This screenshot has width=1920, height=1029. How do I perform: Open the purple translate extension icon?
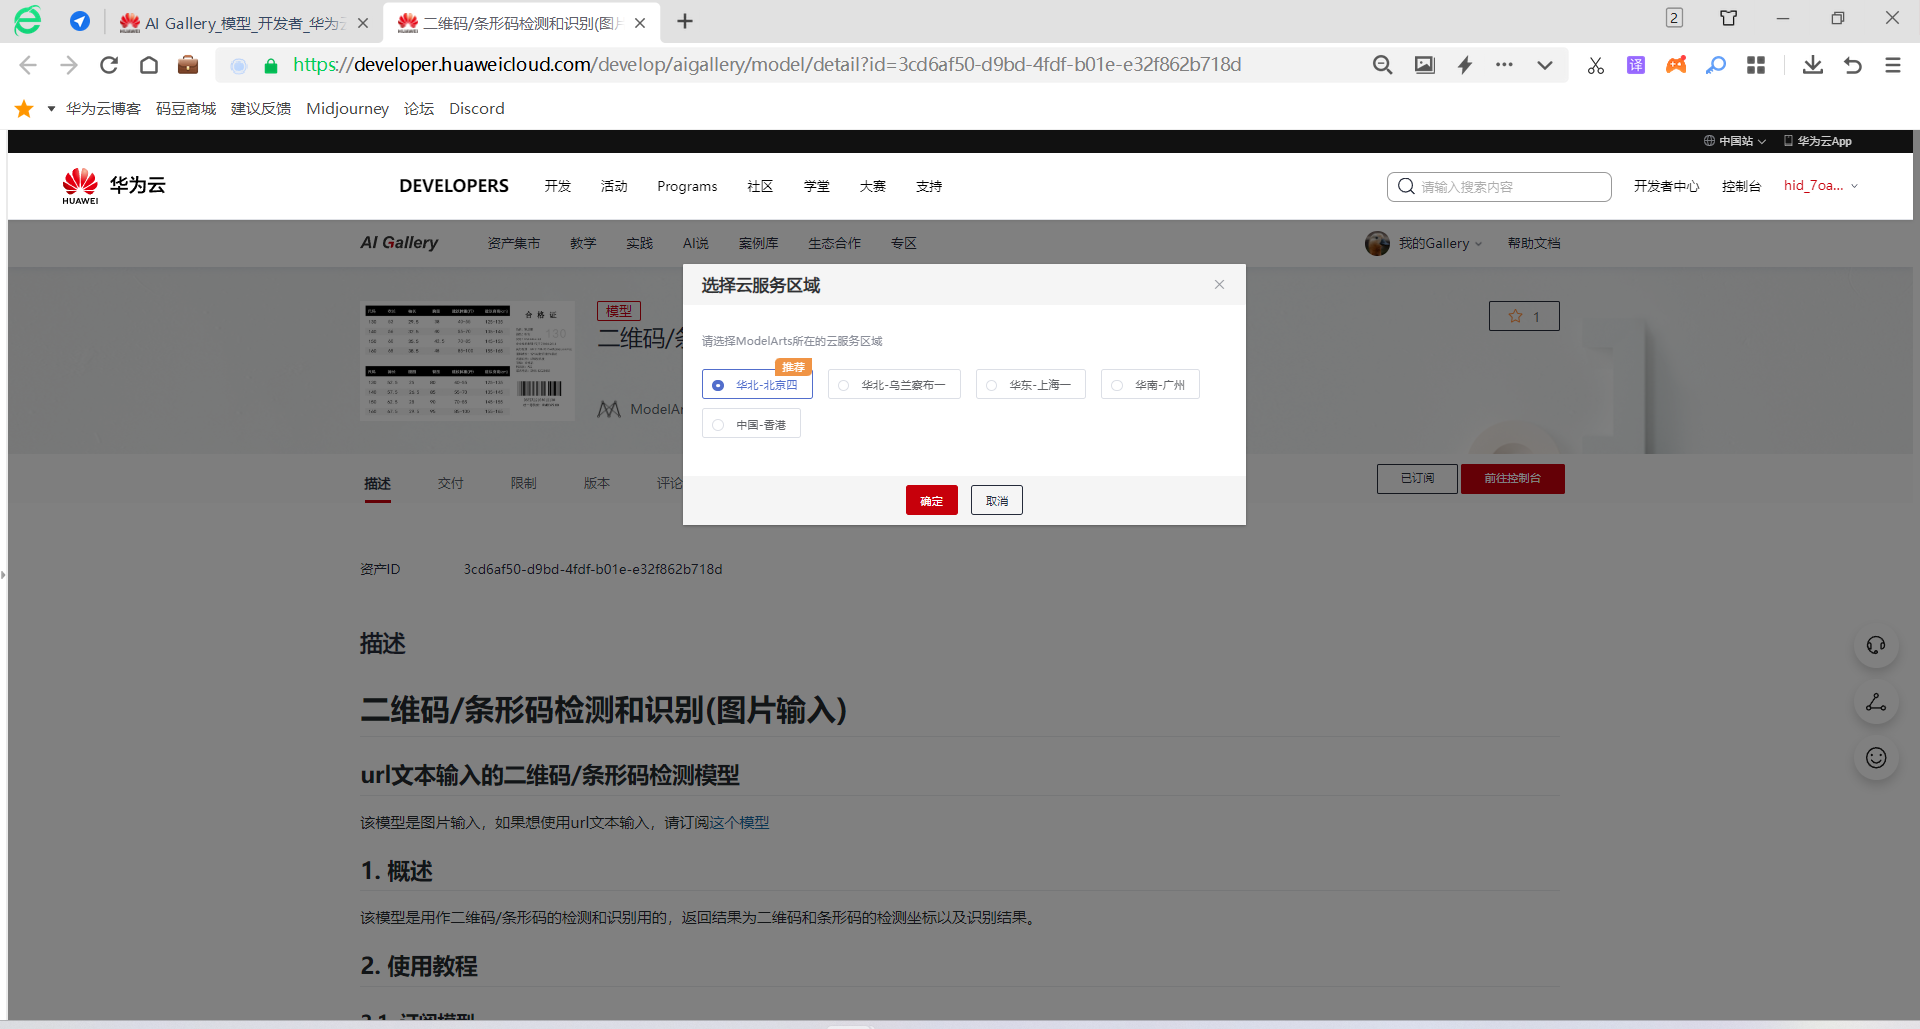coord(1636,65)
